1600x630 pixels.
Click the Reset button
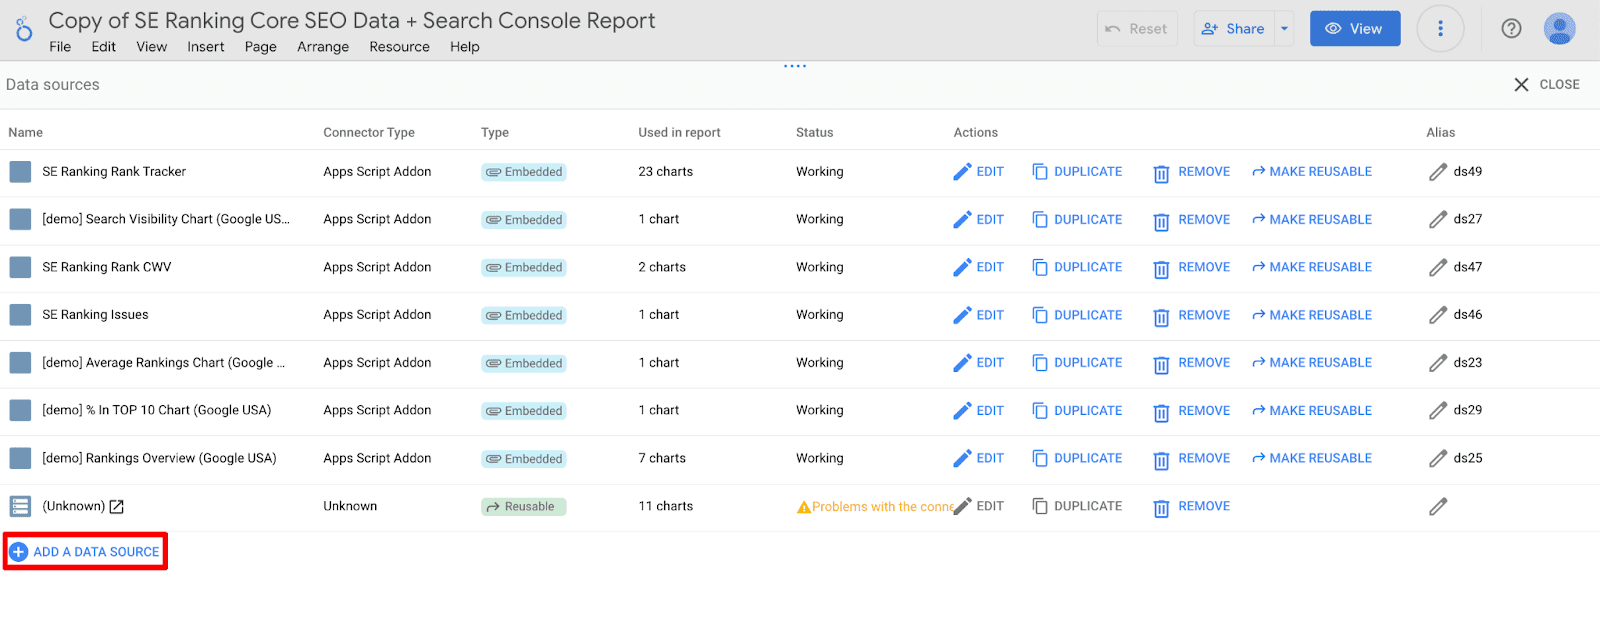click(1137, 29)
